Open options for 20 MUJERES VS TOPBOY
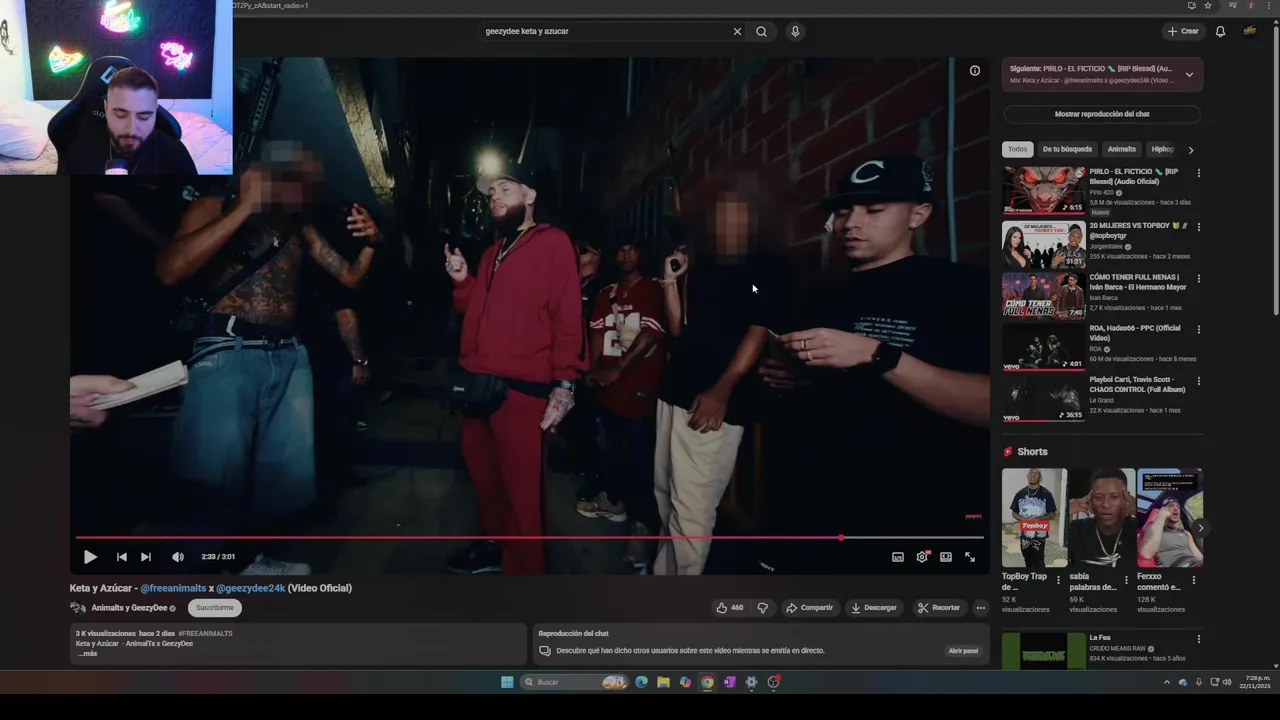The image size is (1280, 720). 1199,227
